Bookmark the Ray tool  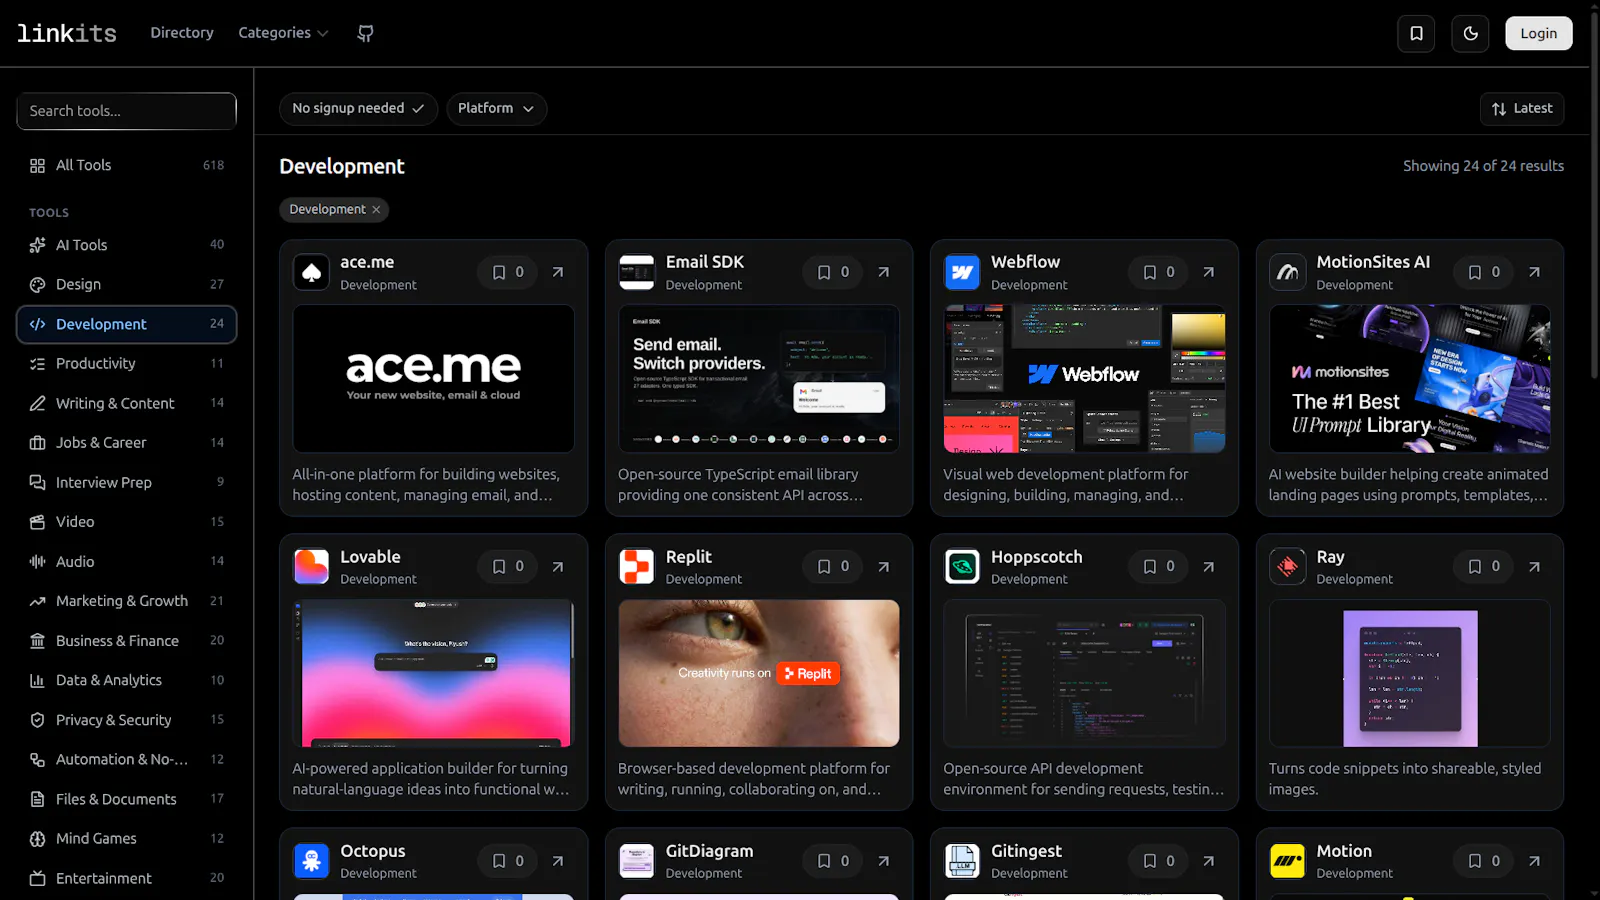(x=1484, y=566)
